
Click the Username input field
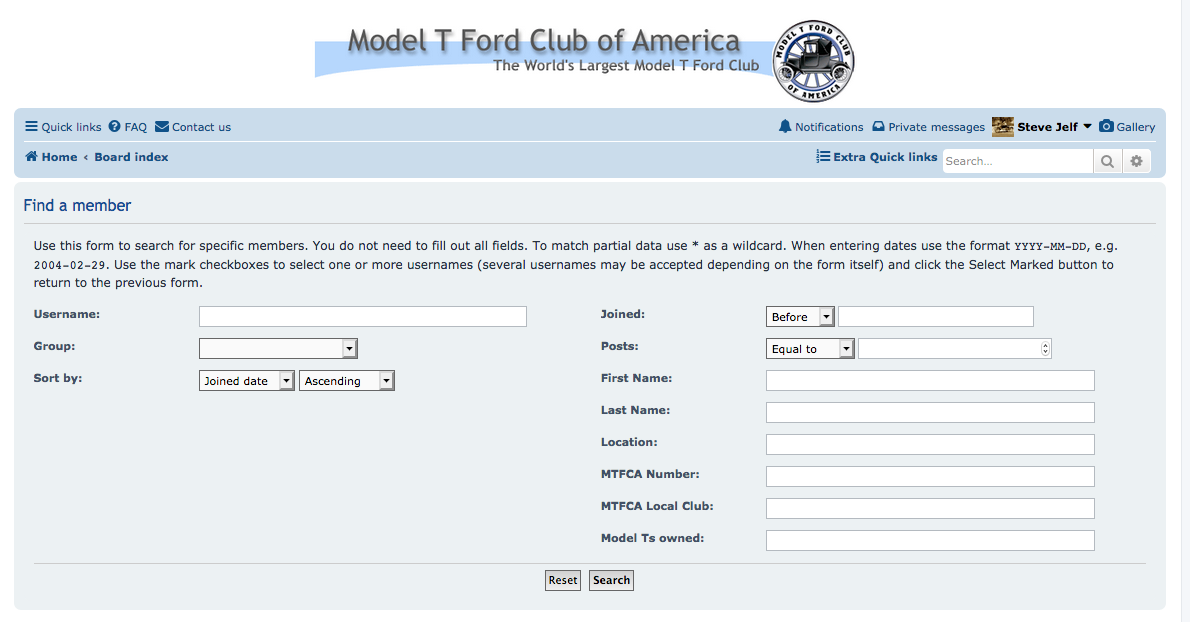(362, 317)
